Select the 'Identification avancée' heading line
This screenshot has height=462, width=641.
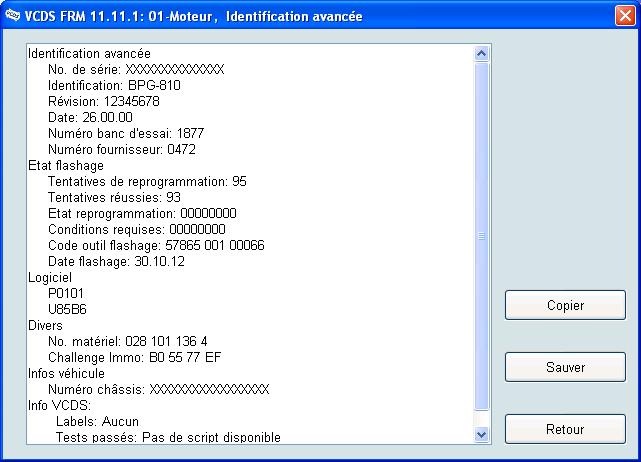[x=89, y=54]
